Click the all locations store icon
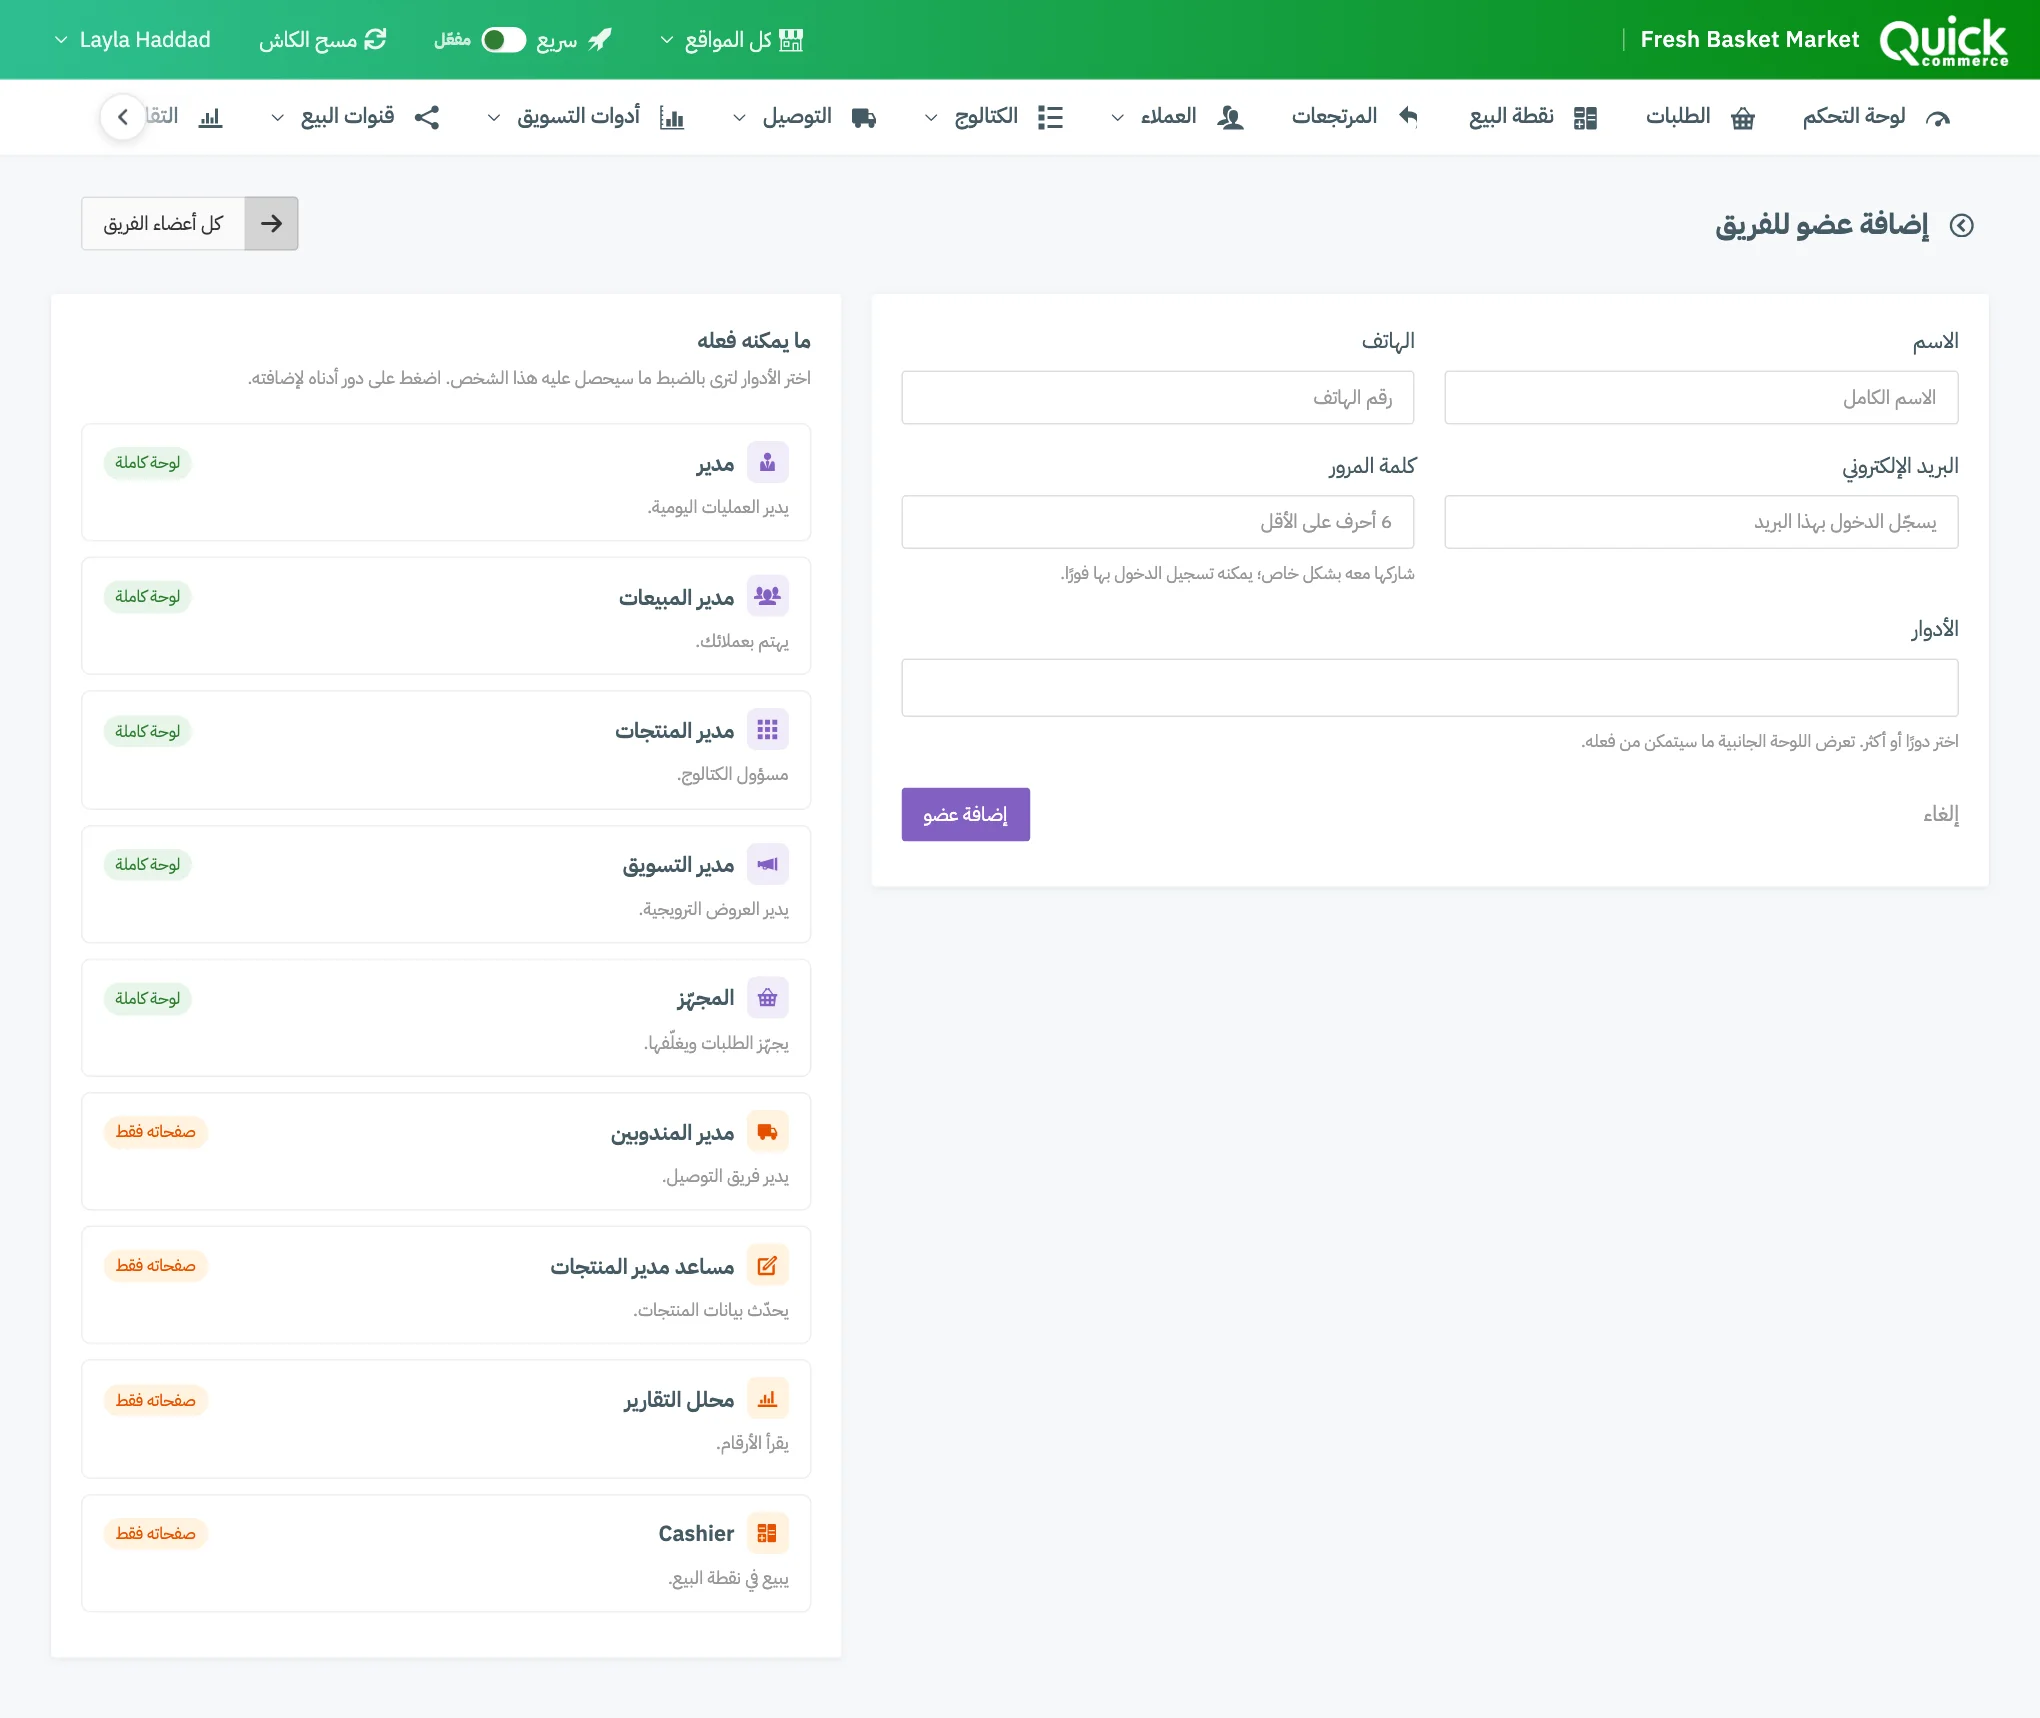The height and width of the screenshot is (1718, 2040). (x=791, y=40)
